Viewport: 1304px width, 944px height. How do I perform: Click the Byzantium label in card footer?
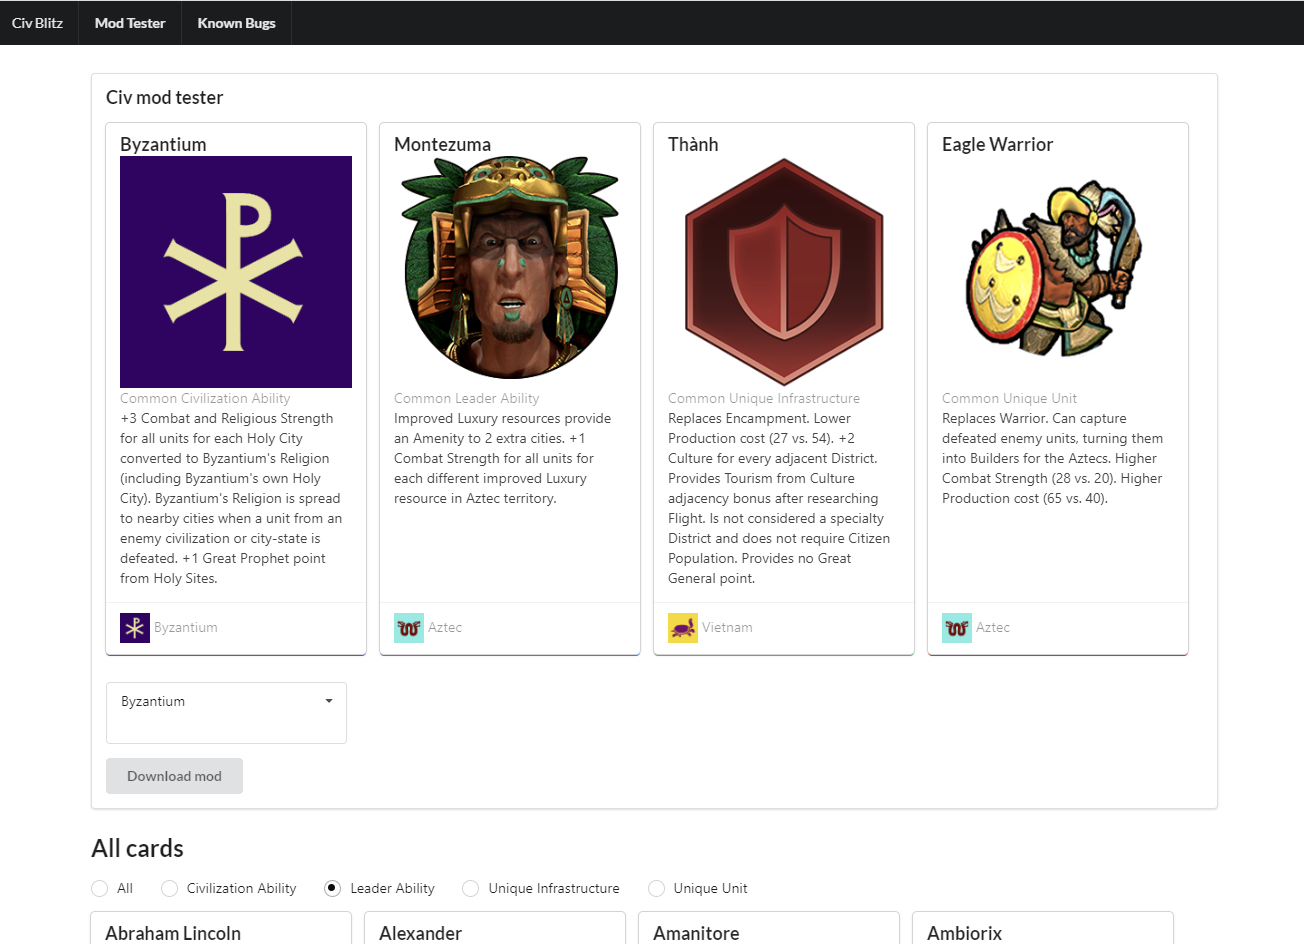(186, 628)
